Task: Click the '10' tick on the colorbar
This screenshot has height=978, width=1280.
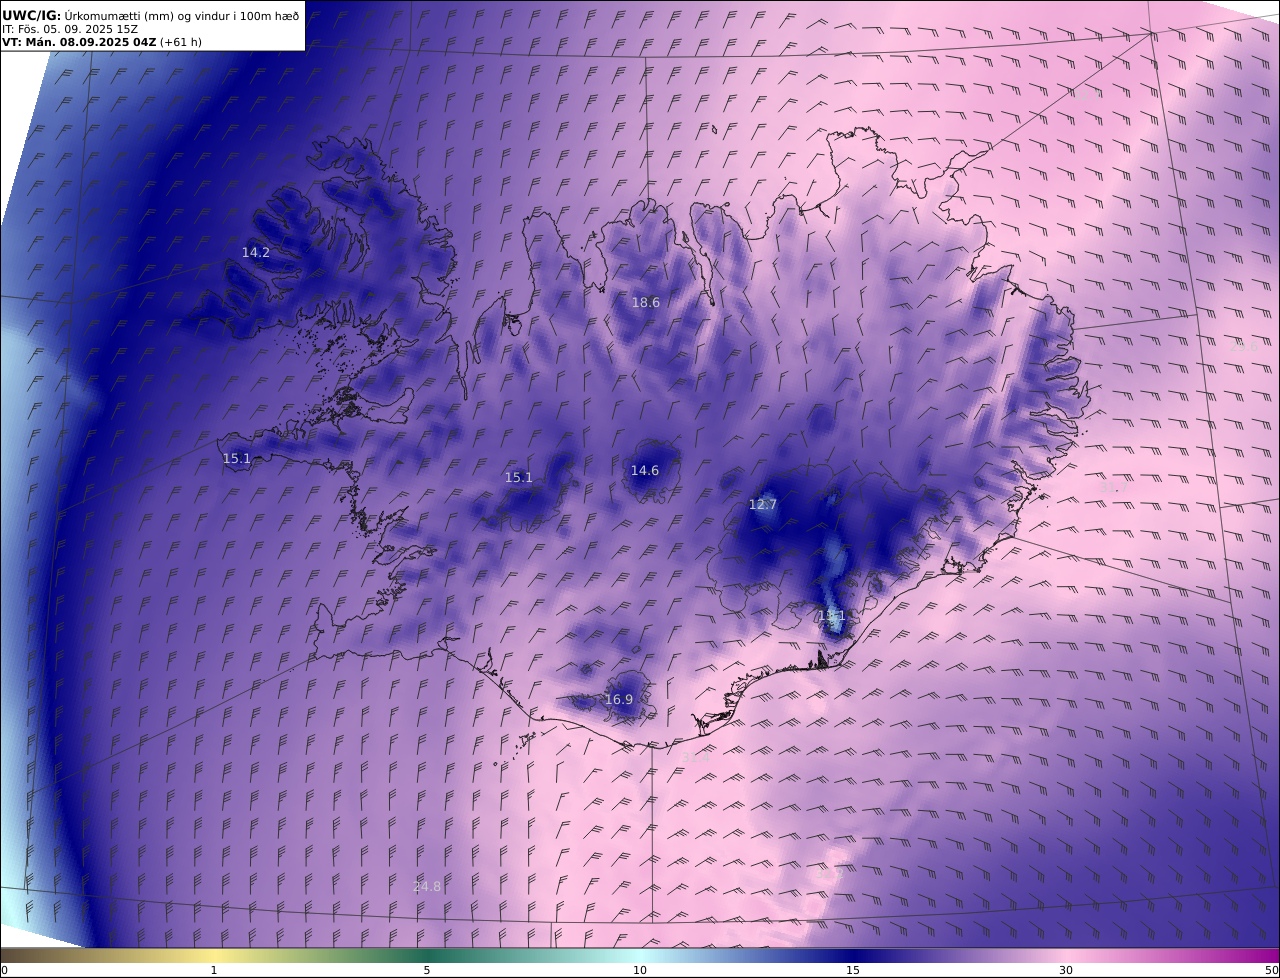Action: point(640,971)
